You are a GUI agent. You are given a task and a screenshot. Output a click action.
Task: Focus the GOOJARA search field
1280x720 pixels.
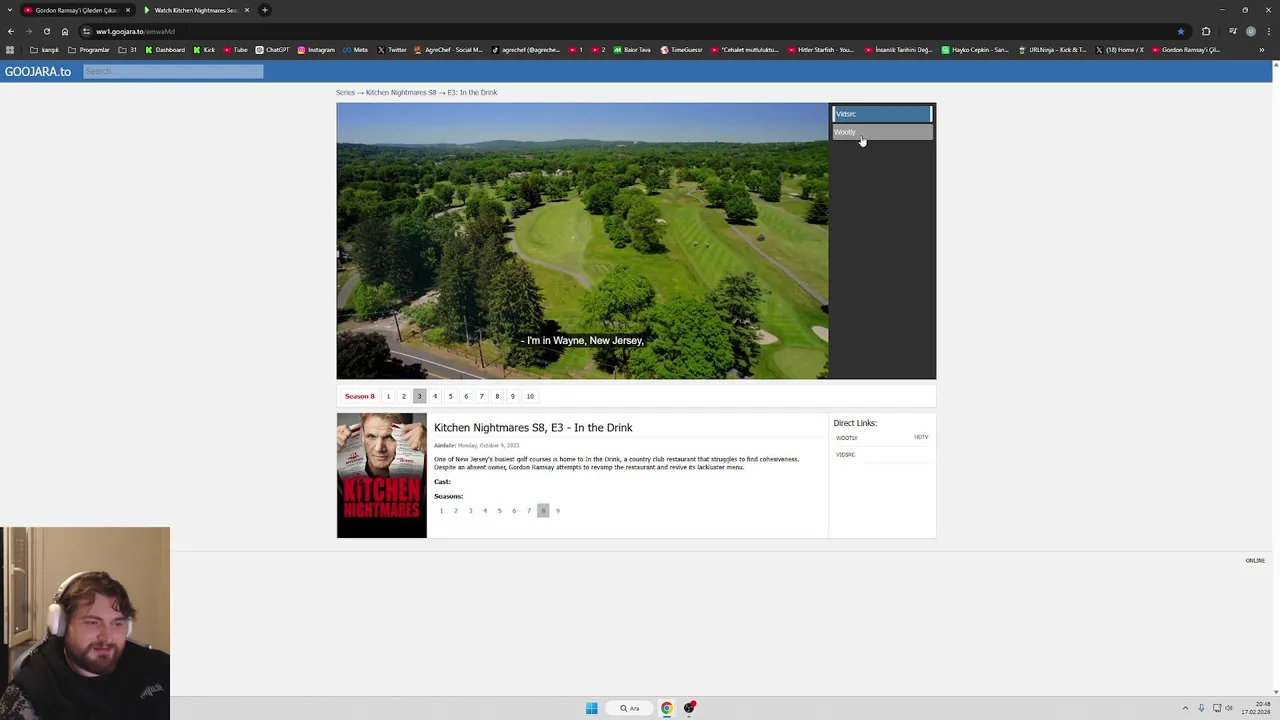click(173, 71)
